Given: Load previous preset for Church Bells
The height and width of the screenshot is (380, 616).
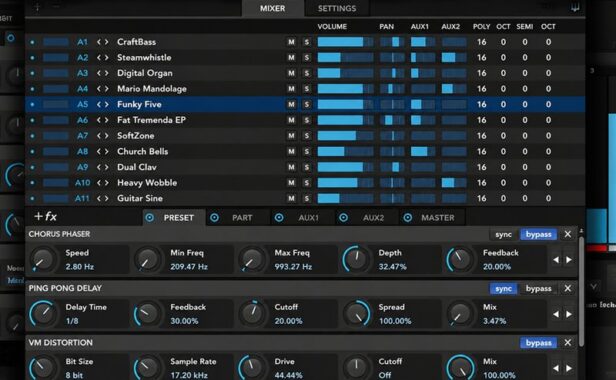Looking at the screenshot, I should 99,152.
